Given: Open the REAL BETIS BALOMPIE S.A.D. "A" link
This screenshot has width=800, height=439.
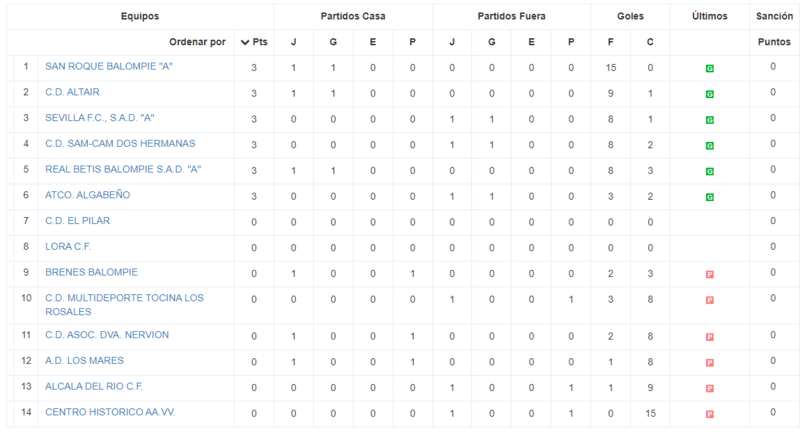Looking at the screenshot, I should tap(123, 169).
